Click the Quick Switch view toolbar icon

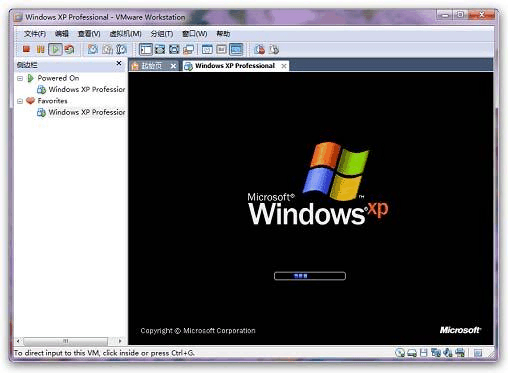(160, 49)
